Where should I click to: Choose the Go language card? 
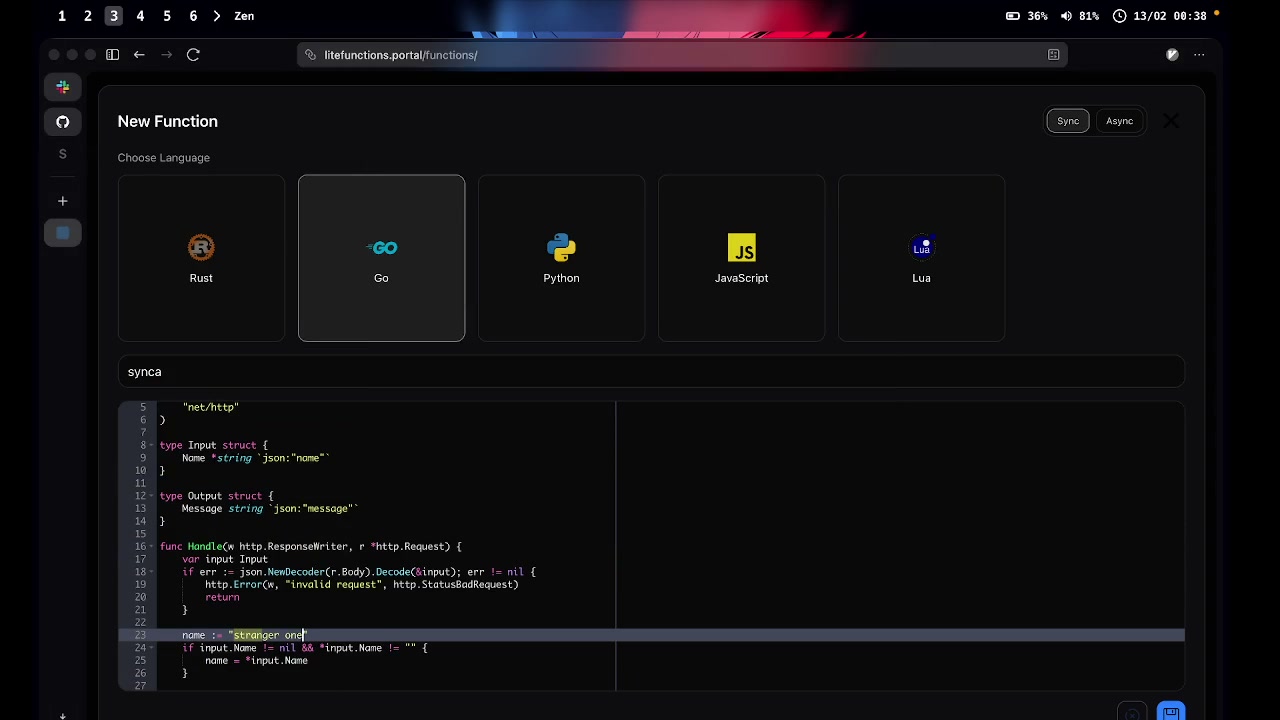click(x=381, y=258)
